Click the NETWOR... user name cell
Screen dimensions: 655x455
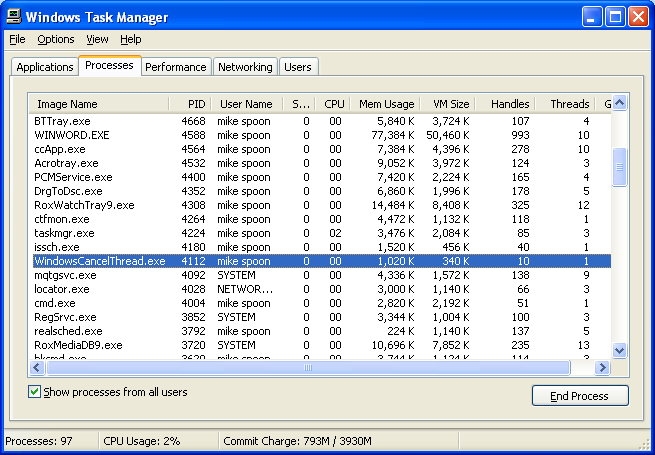click(245, 289)
